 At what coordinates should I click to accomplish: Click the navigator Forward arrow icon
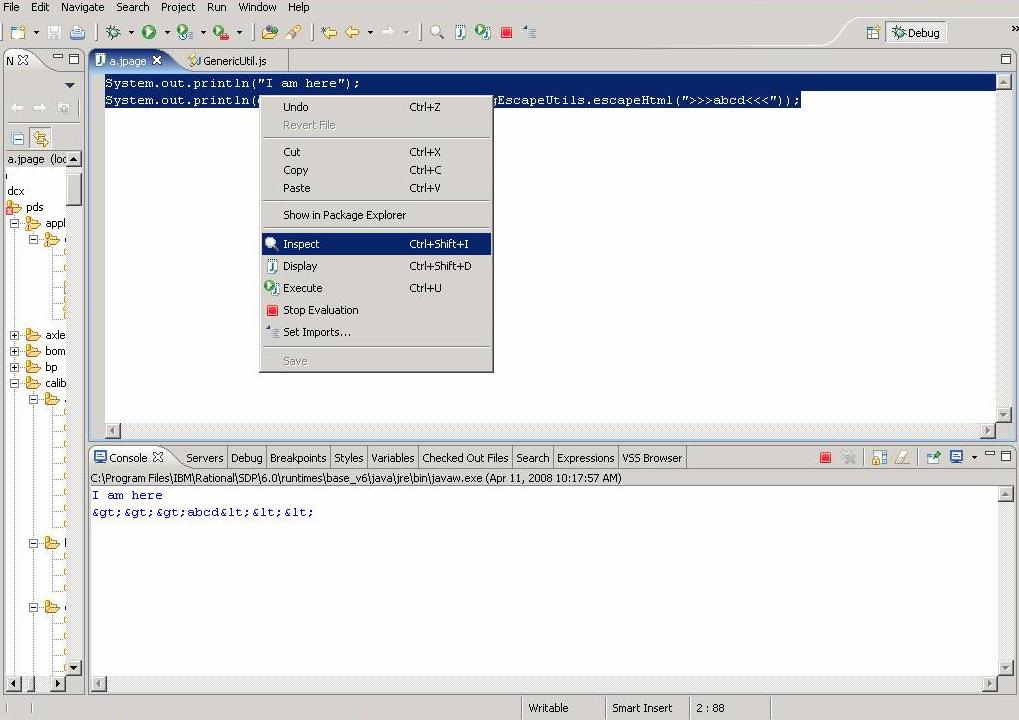(x=40, y=107)
